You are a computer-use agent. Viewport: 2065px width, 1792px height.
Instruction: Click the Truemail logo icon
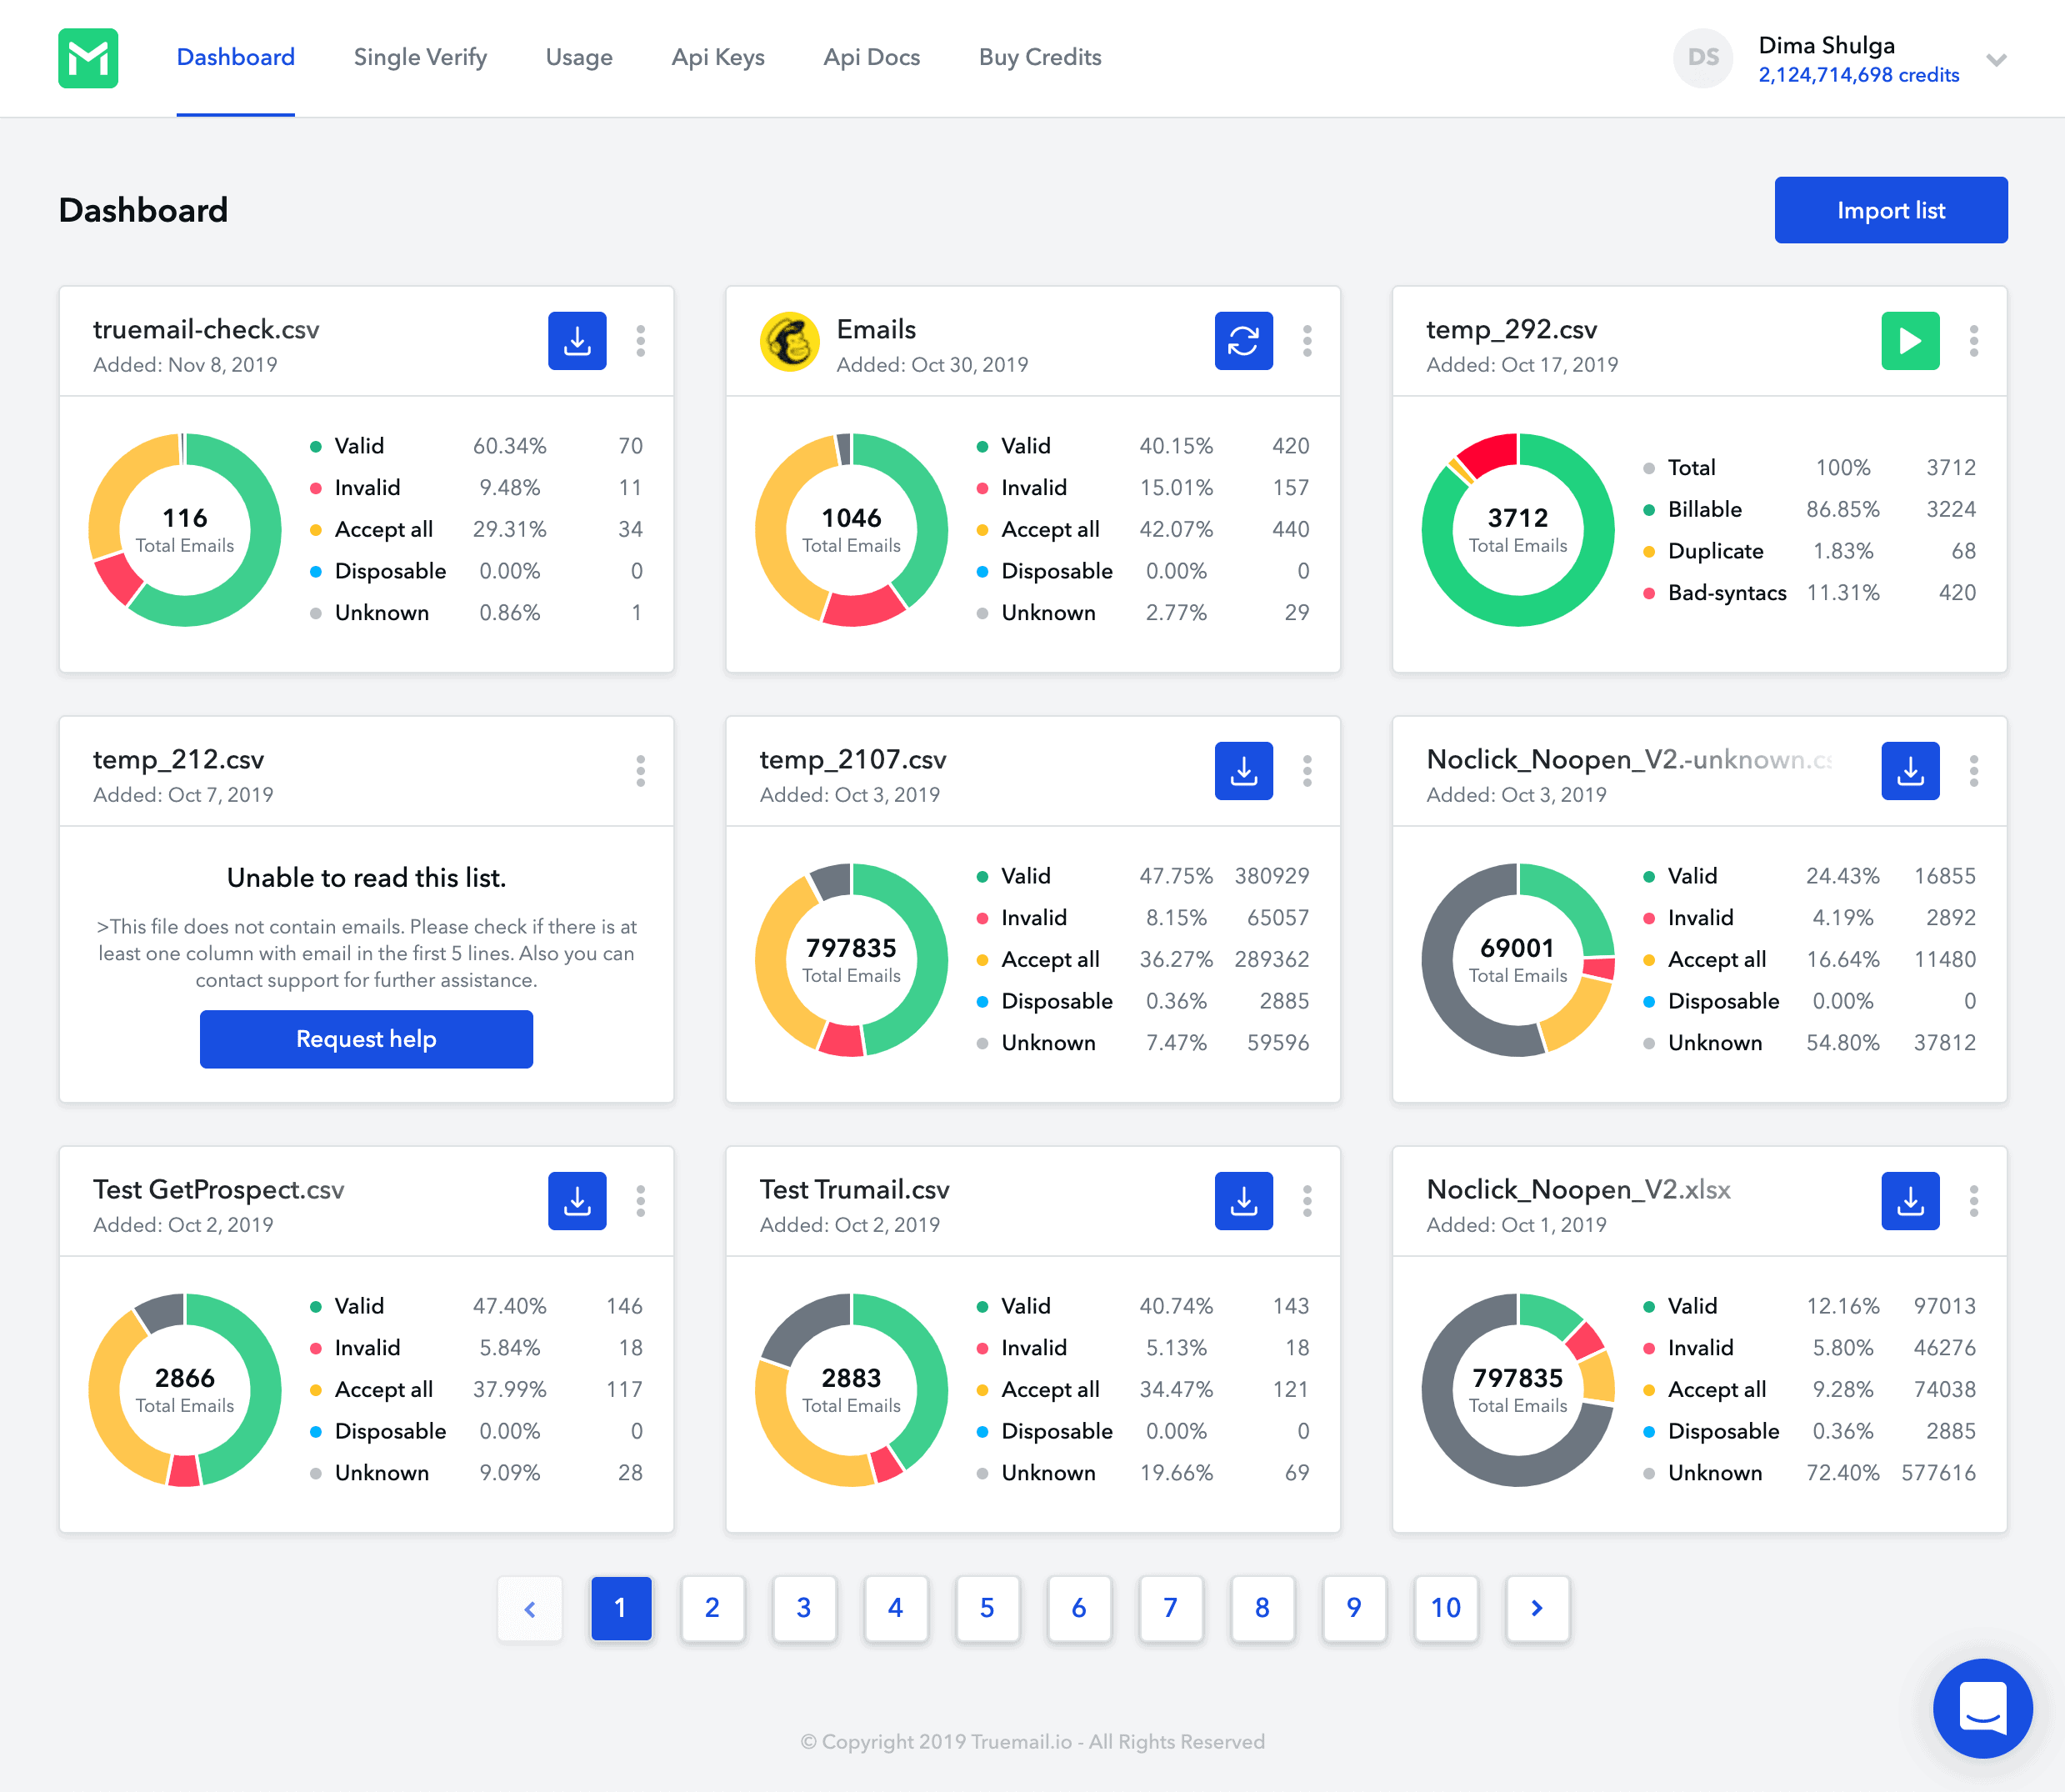point(88,58)
